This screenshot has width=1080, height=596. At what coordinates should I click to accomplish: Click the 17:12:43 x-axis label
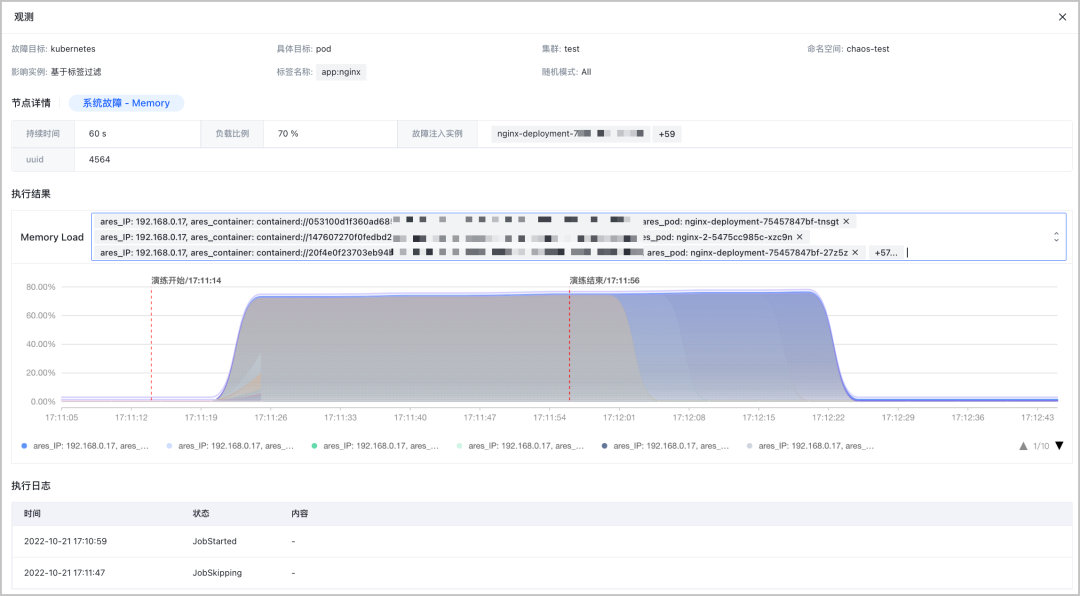[1037, 418]
